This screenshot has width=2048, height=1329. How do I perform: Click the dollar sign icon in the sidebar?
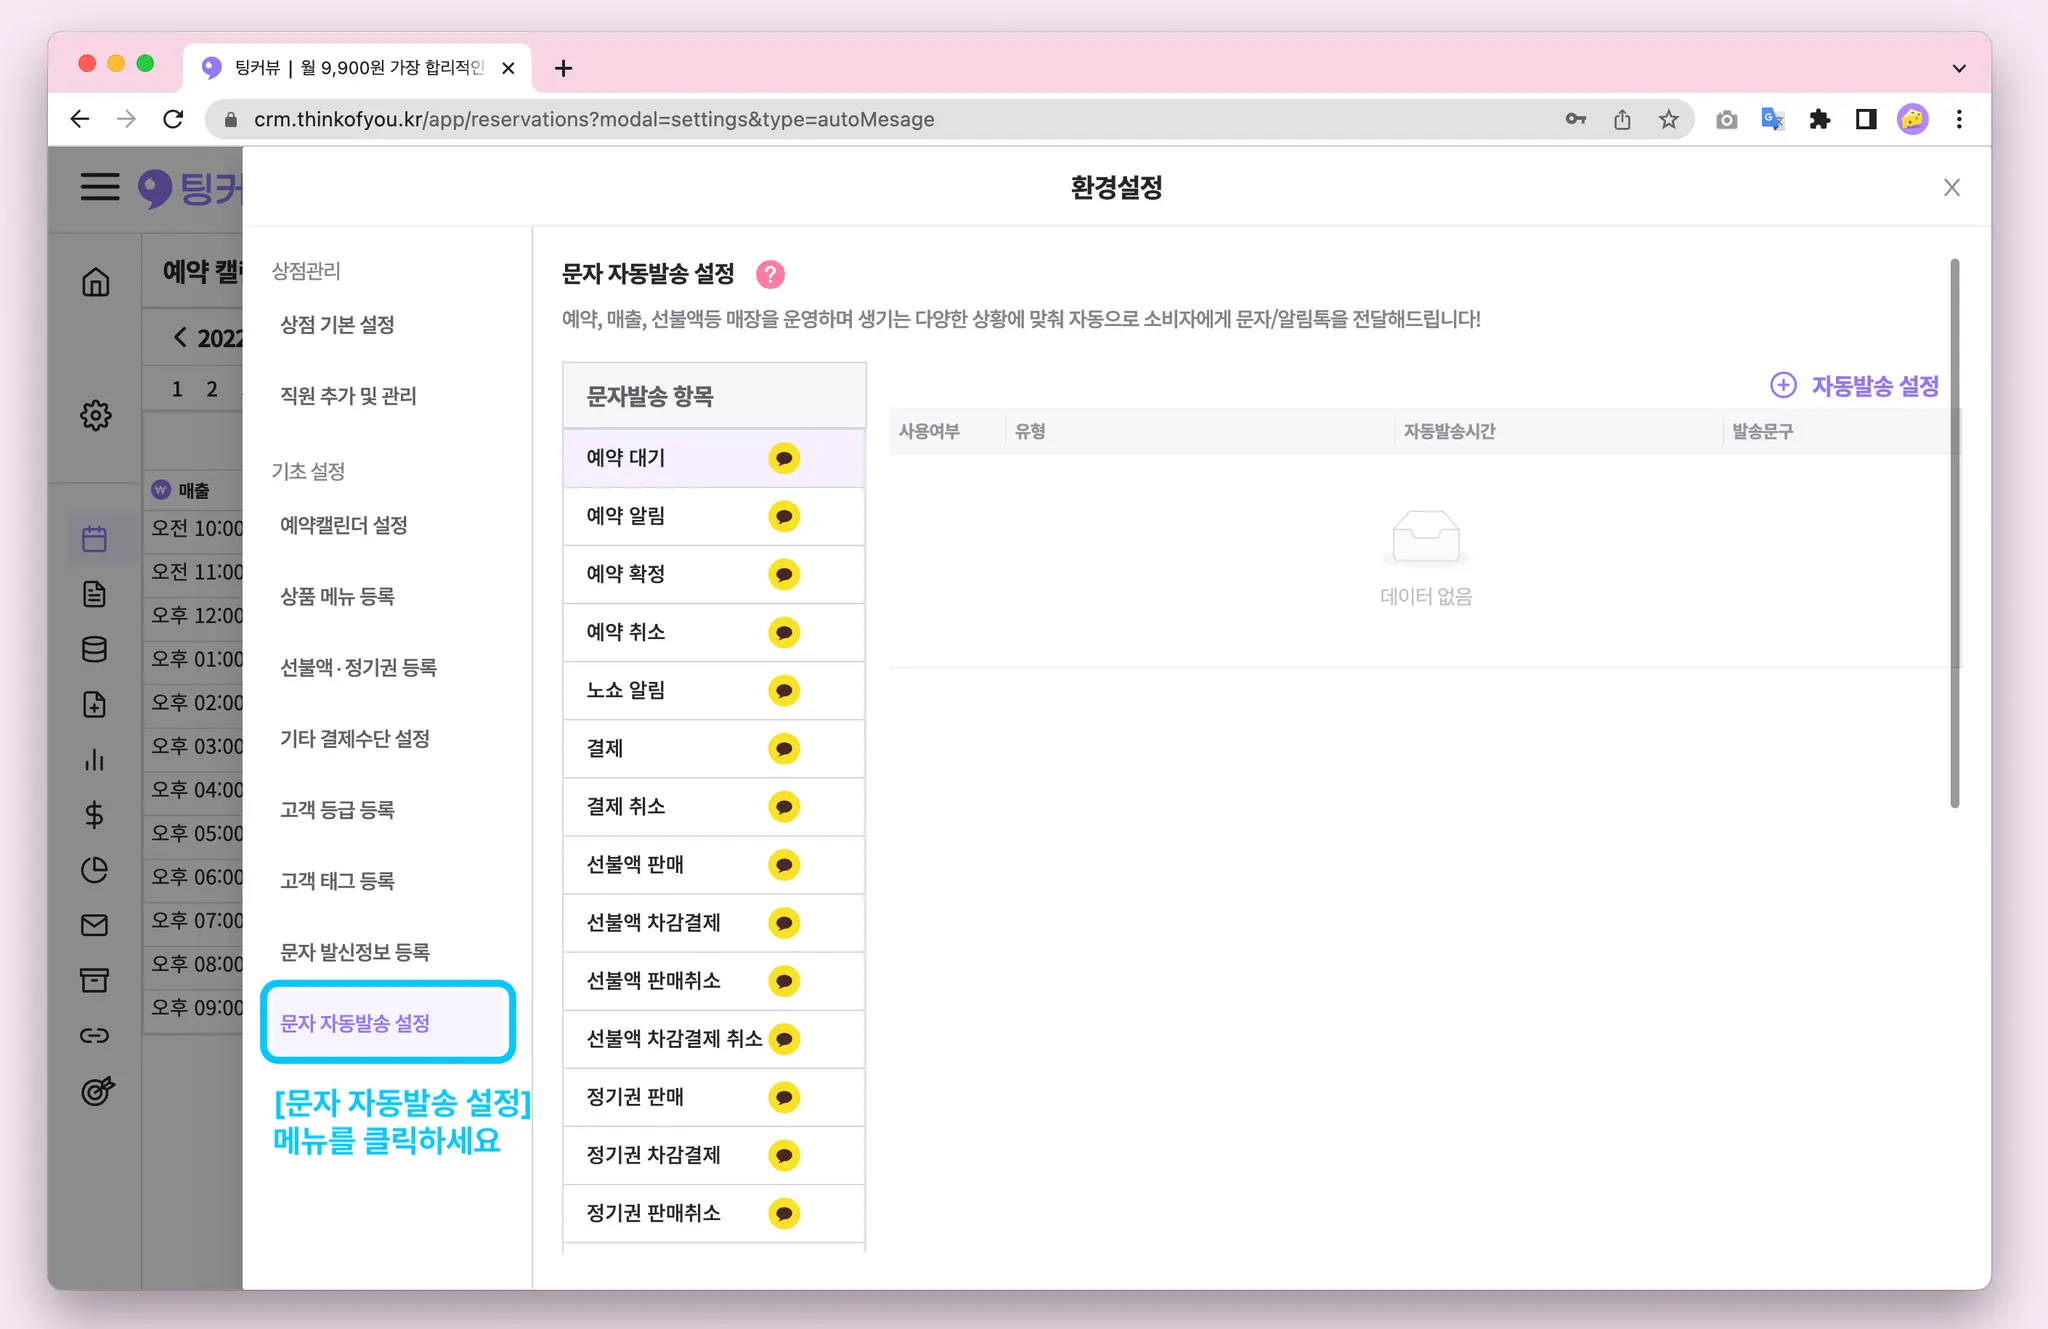pyautogui.click(x=94, y=814)
